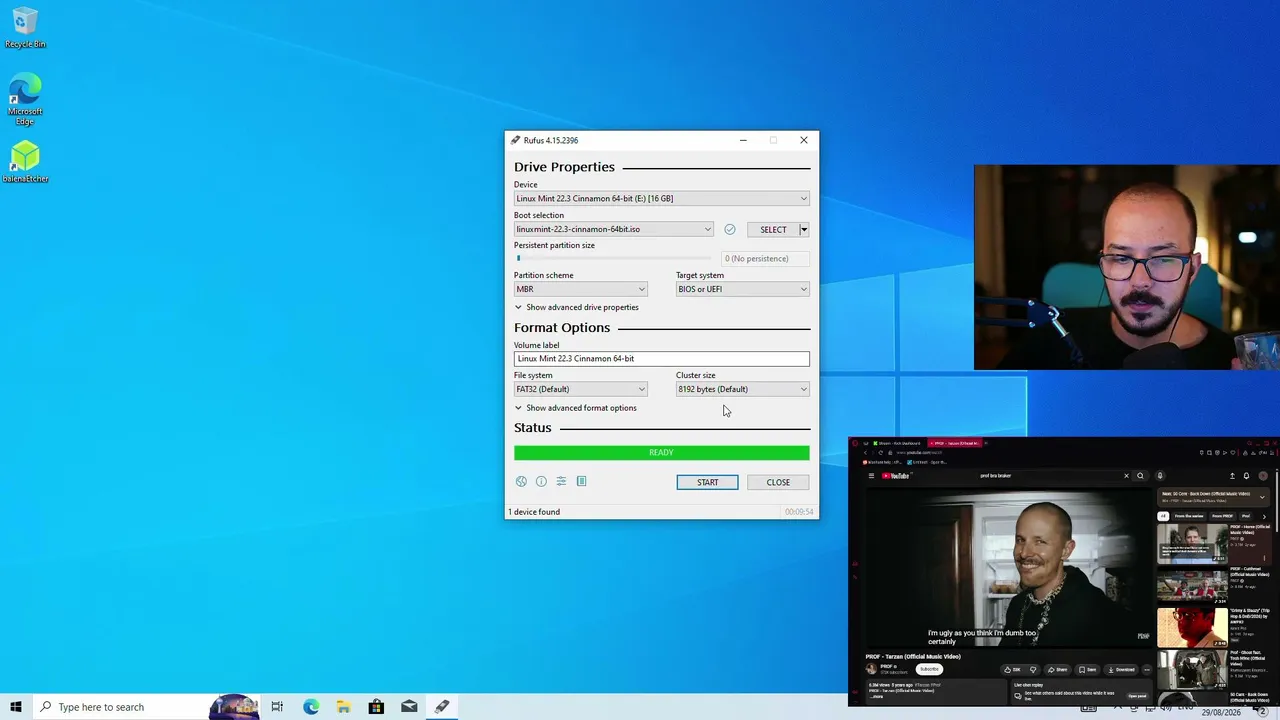Open the Recycle Bin desktop icon
This screenshot has width=1280, height=720.
pyautogui.click(x=25, y=28)
